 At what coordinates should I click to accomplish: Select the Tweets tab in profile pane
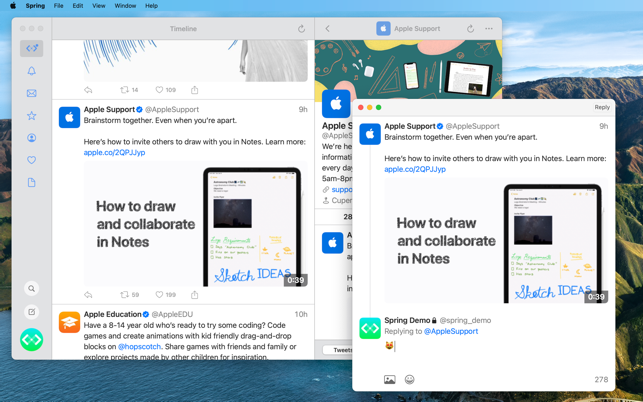(x=337, y=350)
